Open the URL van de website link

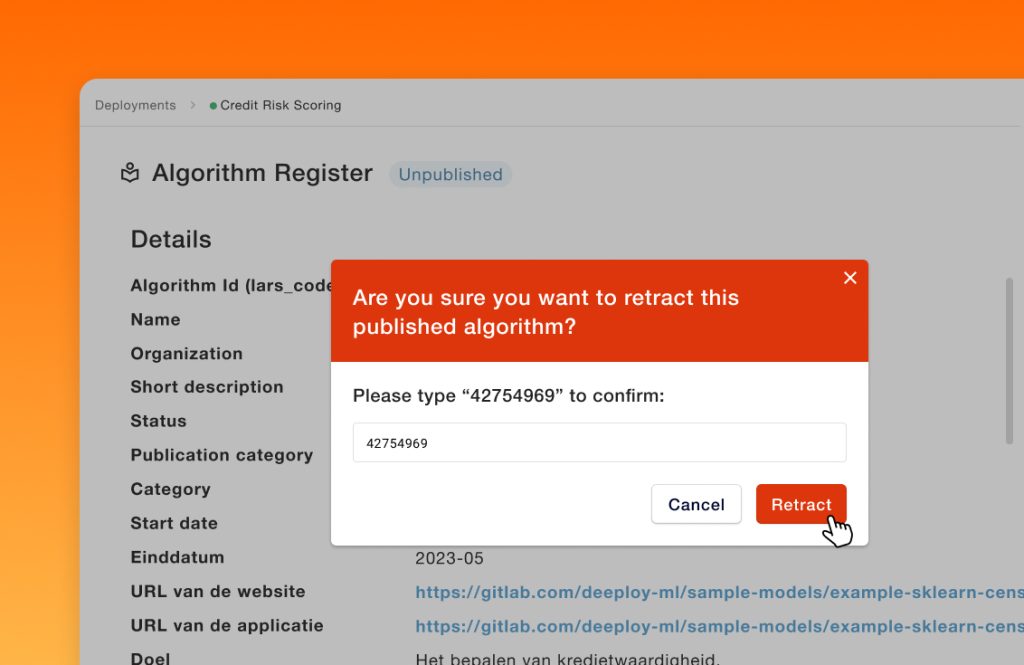pos(719,592)
